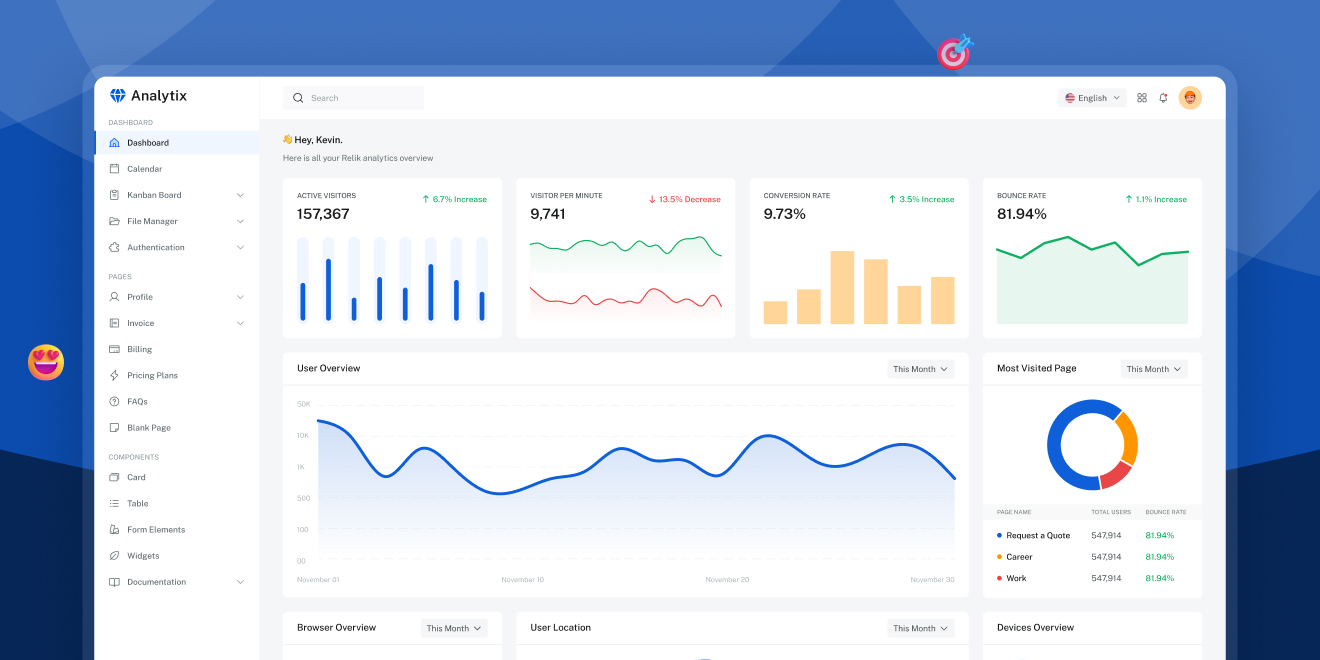This screenshot has height=660, width=1320.
Task: Click the Documentation icon in sidebar
Action: pos(114,581)
